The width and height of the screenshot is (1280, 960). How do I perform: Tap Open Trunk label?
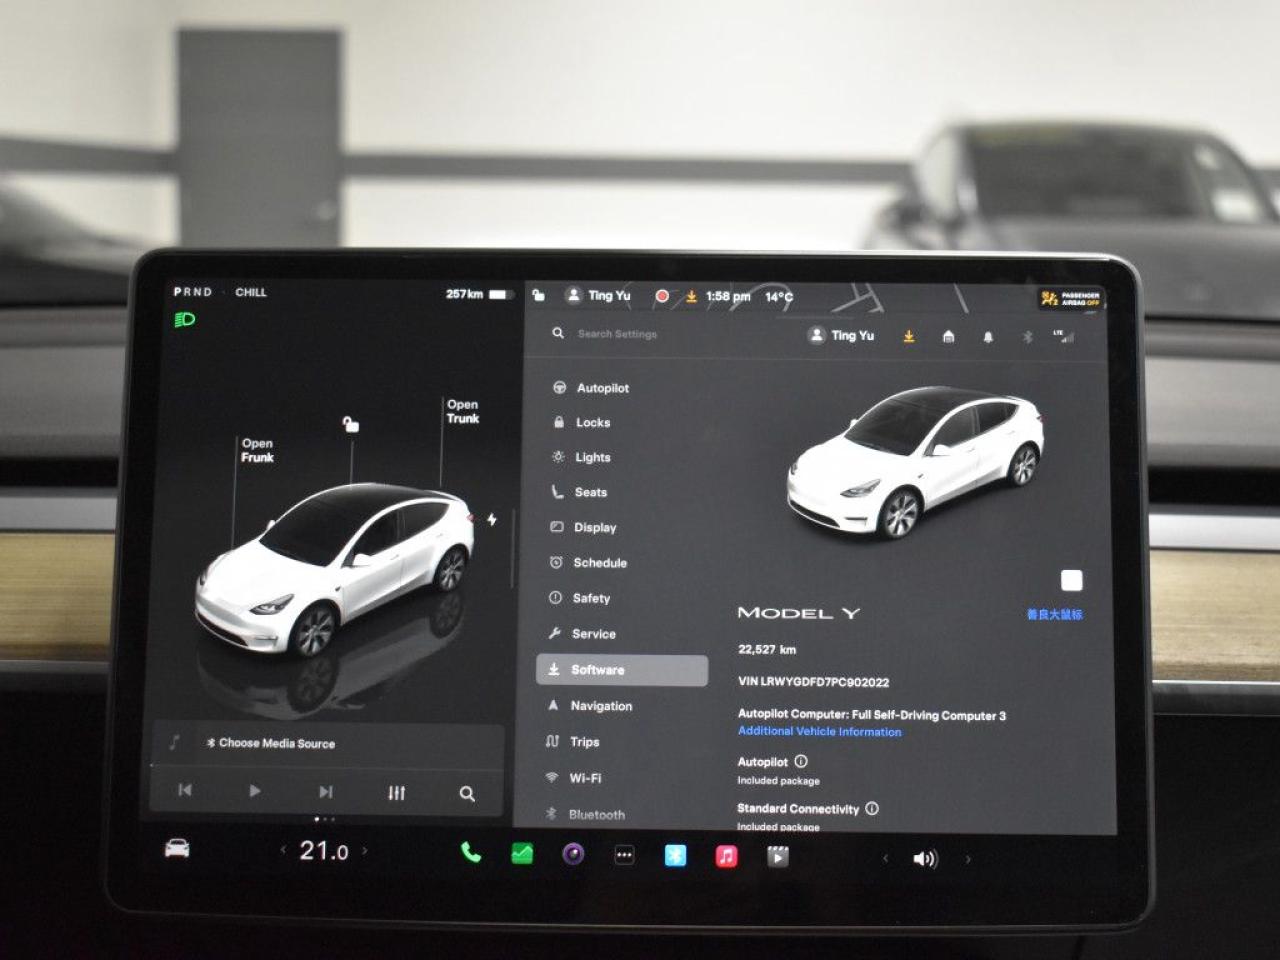(x=463, y=412)
